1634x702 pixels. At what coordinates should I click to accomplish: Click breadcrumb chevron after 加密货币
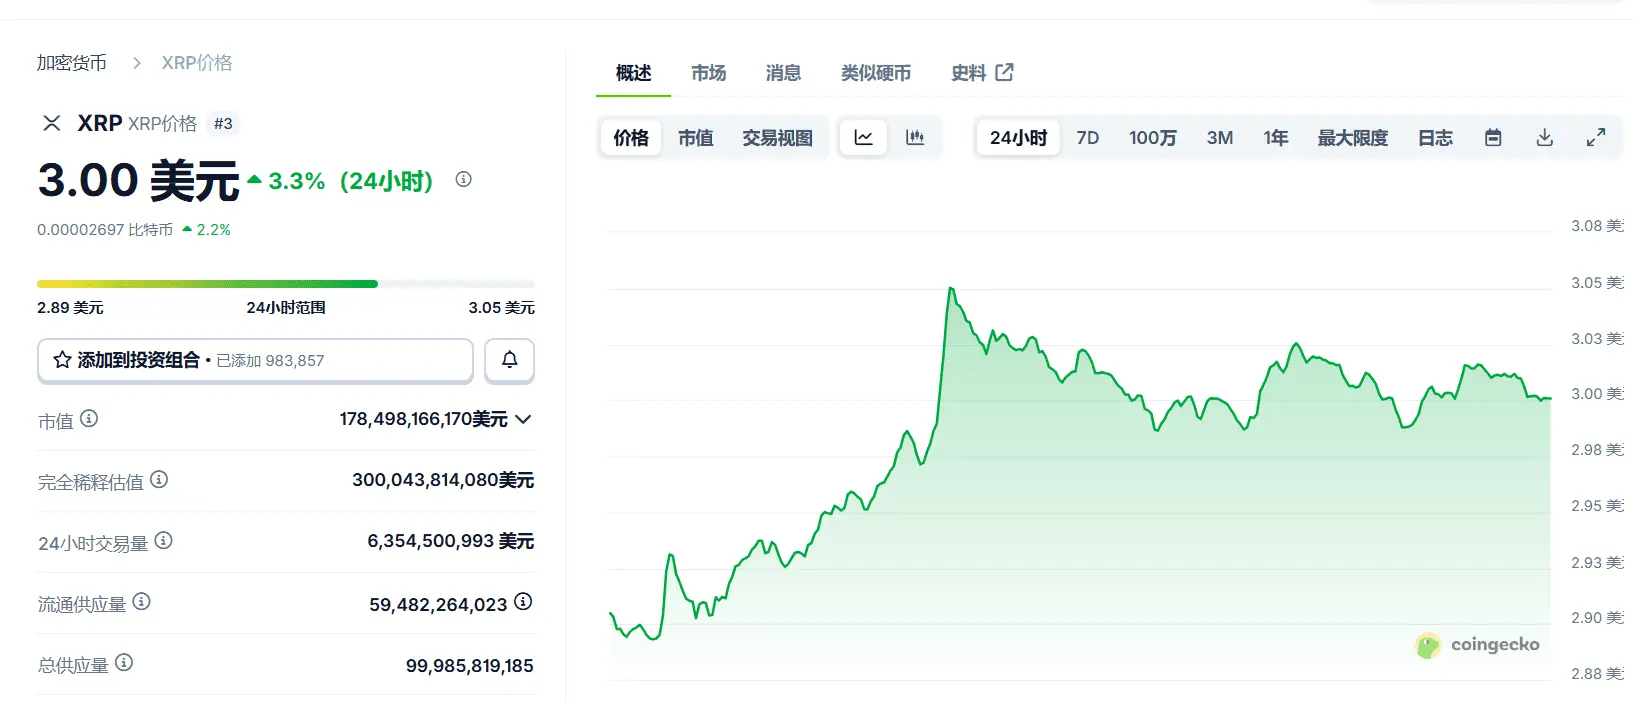tap(137, 63)
